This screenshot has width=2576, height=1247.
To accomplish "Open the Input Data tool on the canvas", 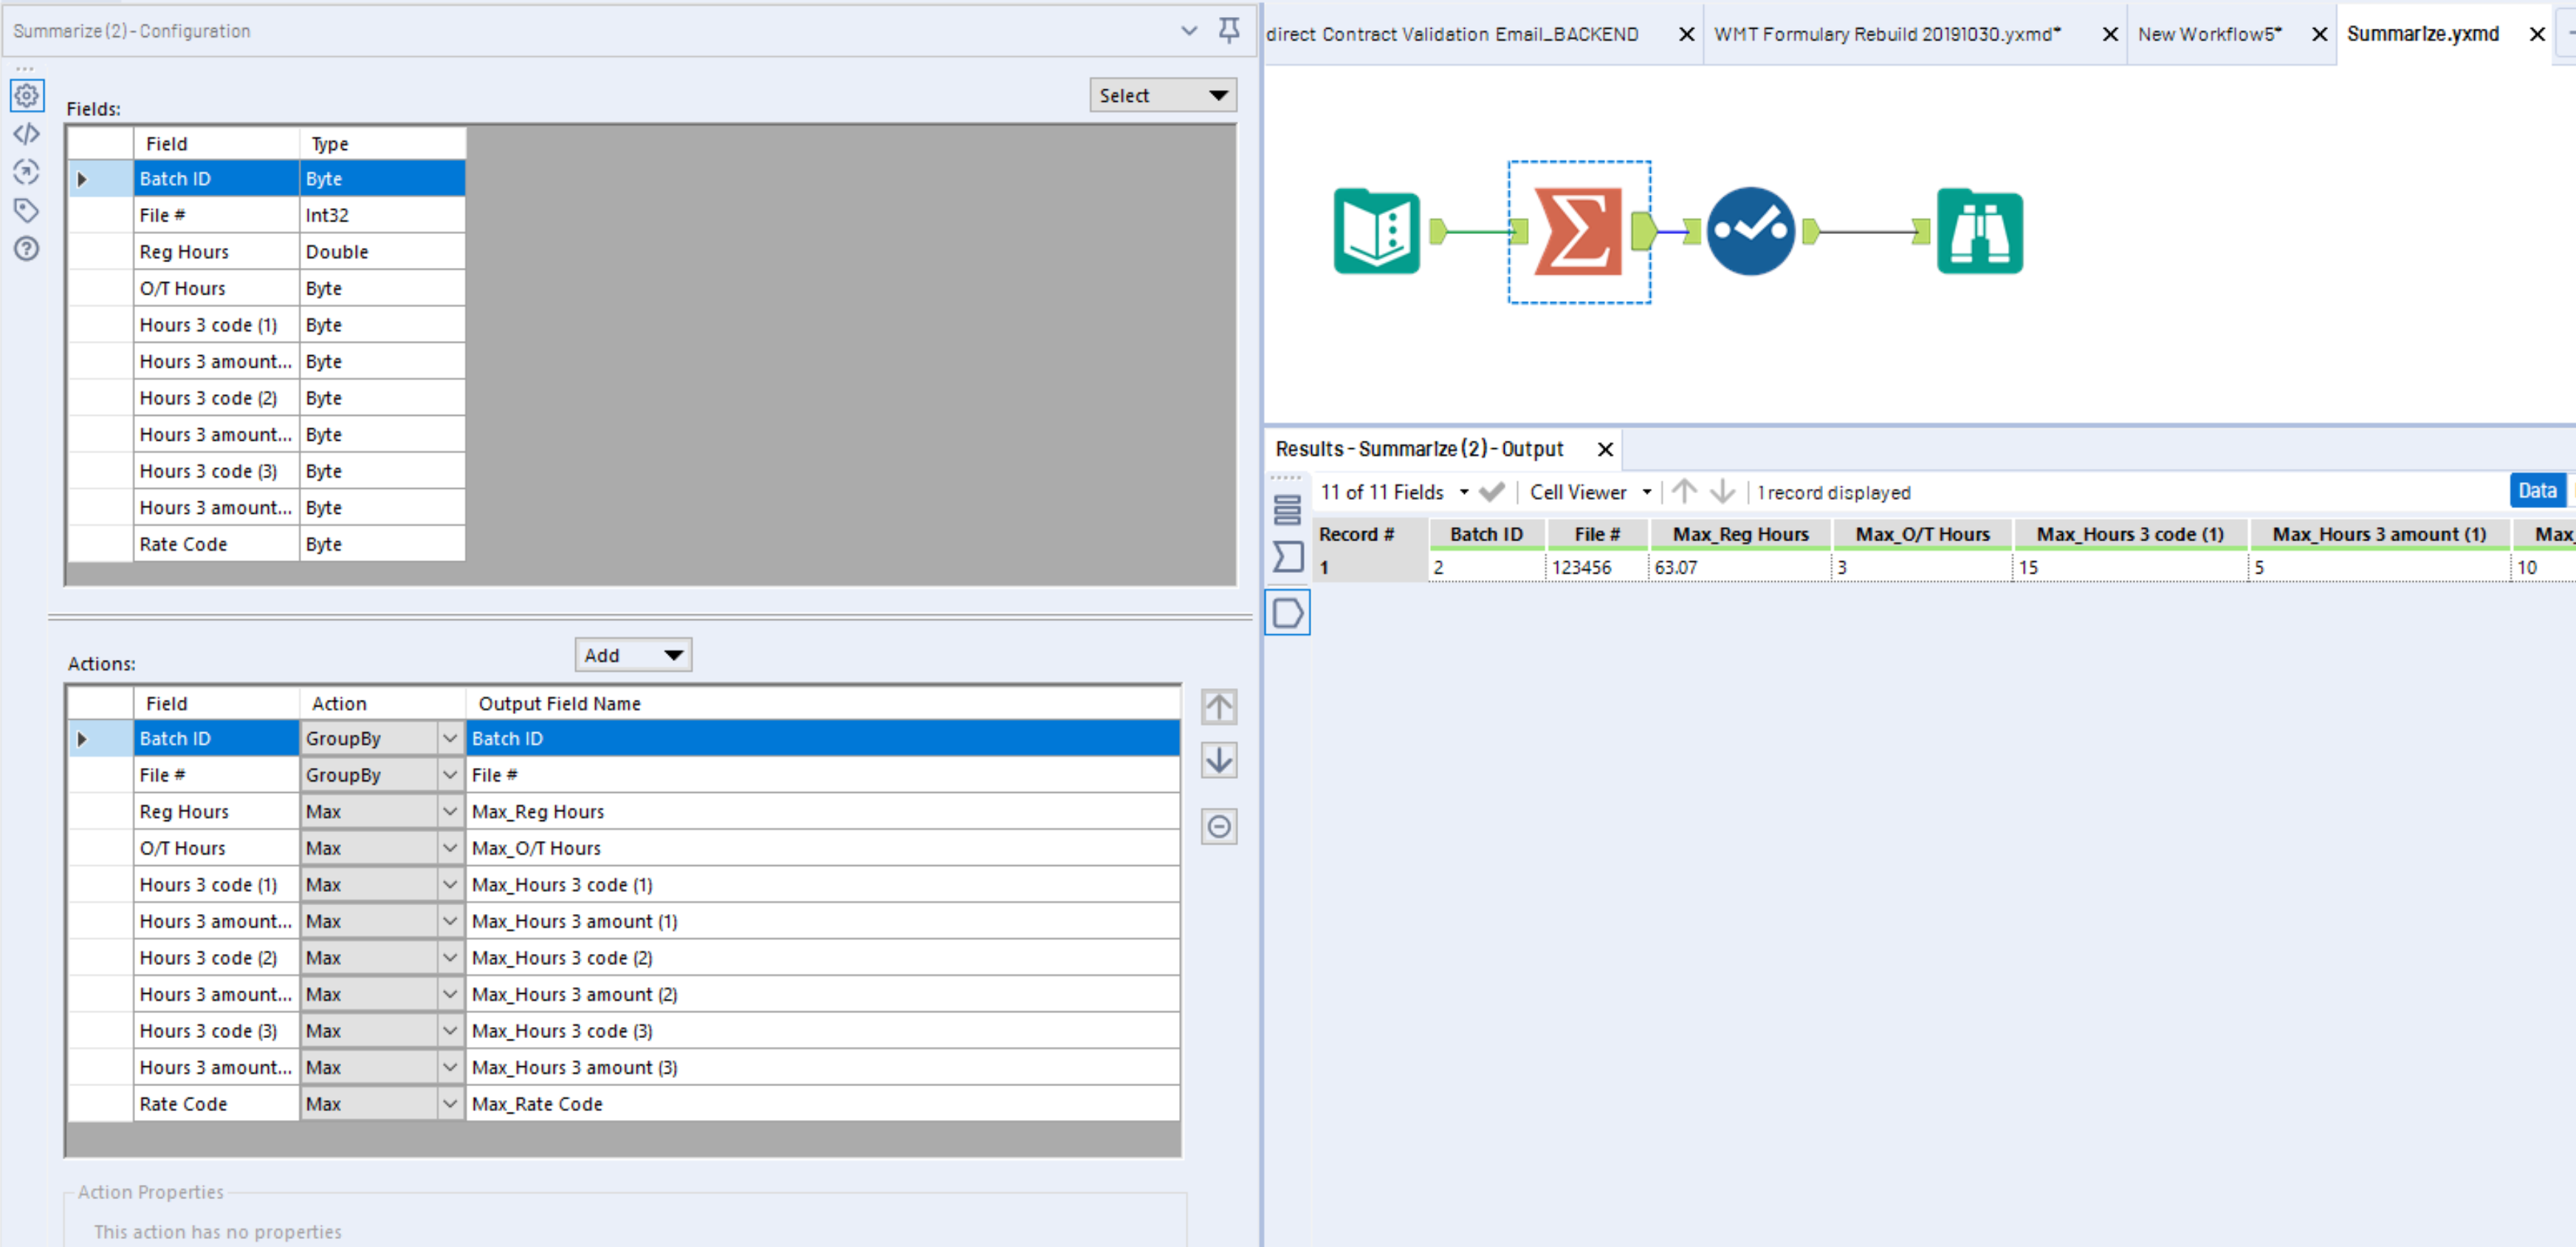I will tap(1377, 230).
